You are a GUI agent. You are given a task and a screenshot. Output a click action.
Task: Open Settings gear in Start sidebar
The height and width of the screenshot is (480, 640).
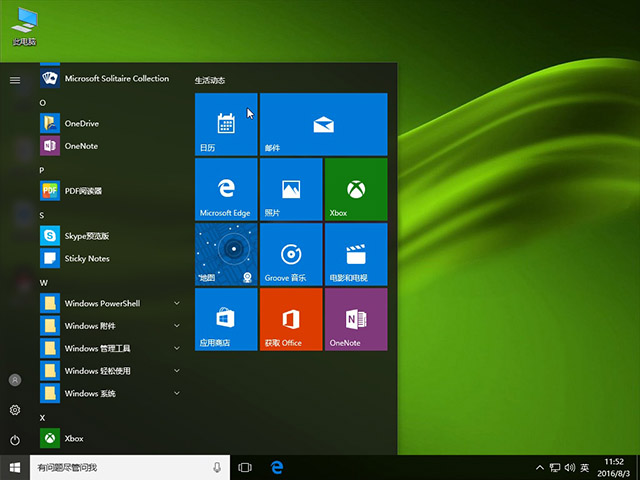point(15,410)
